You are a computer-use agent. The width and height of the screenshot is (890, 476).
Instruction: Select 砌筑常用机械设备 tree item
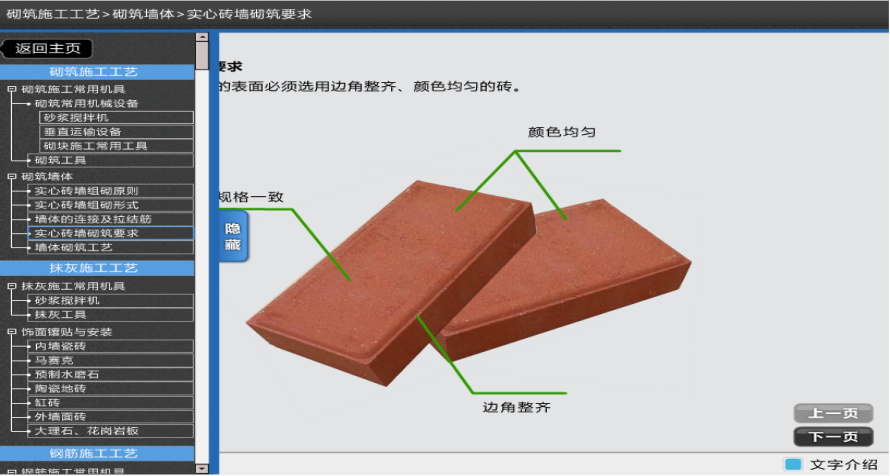coord(86,103)
